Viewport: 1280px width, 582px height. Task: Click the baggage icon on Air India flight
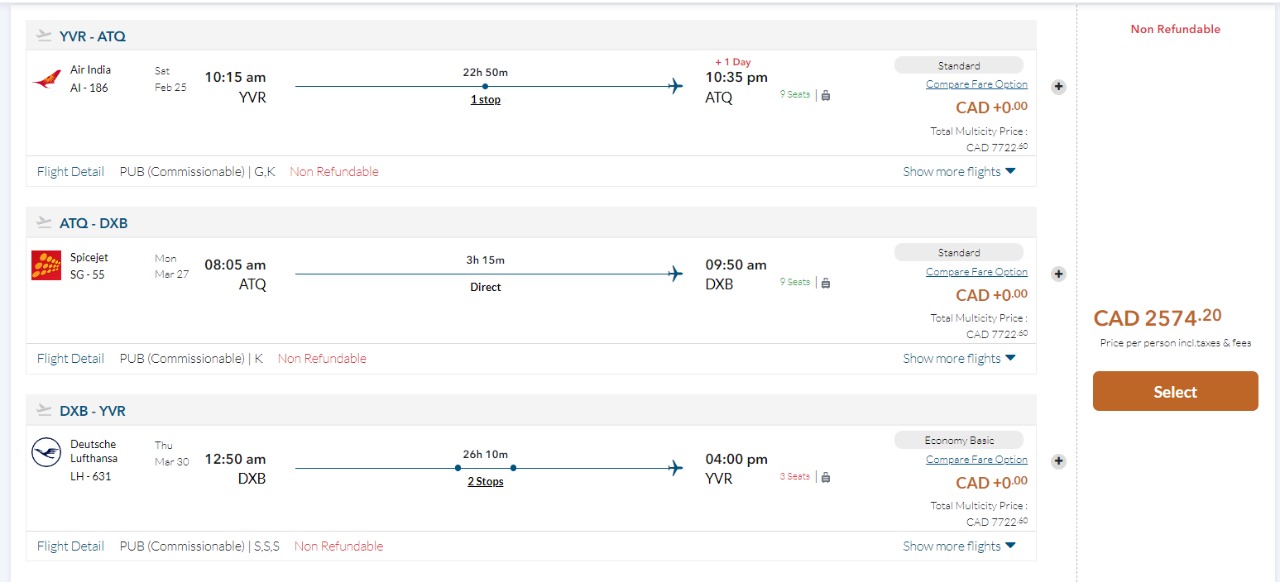click(x=826, y=95)
